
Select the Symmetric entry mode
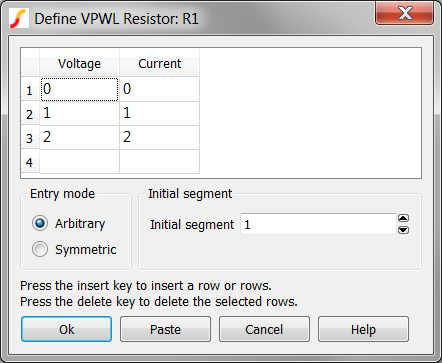40,249
